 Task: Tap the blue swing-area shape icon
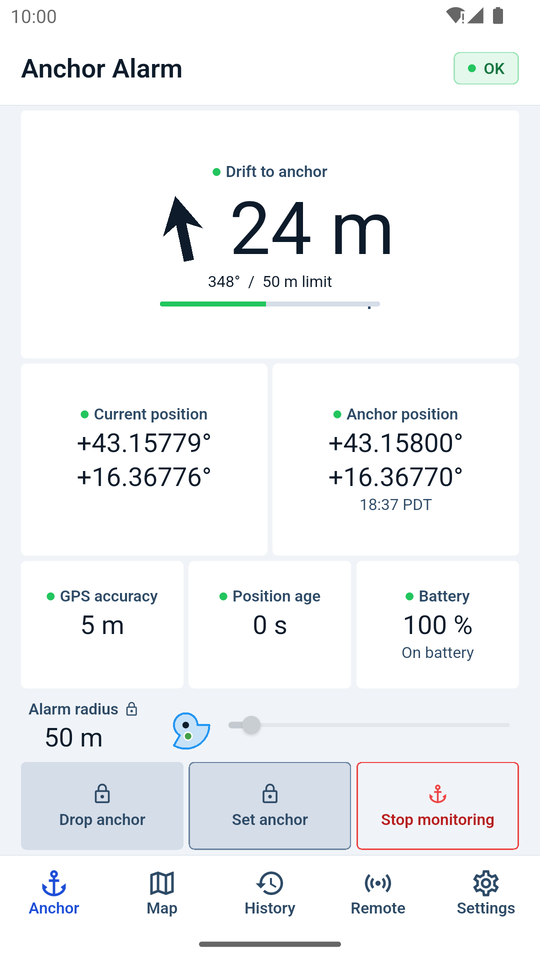(x=191, y=731)
